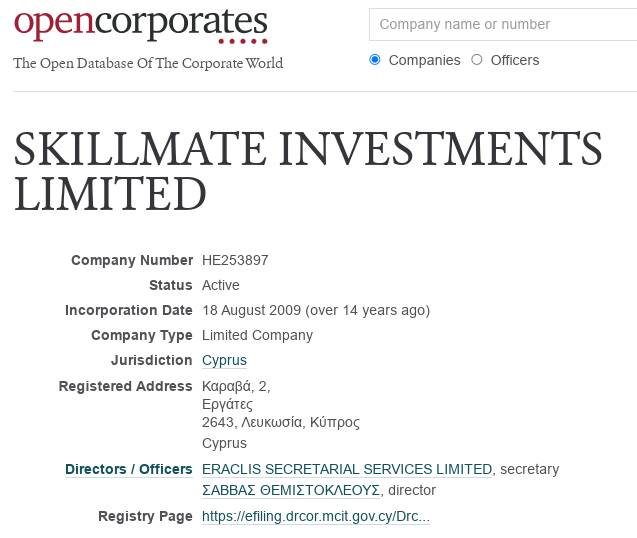Screen dimensions: 637x538
Task: Click the Companies radio label text
Action: (425, 60)
